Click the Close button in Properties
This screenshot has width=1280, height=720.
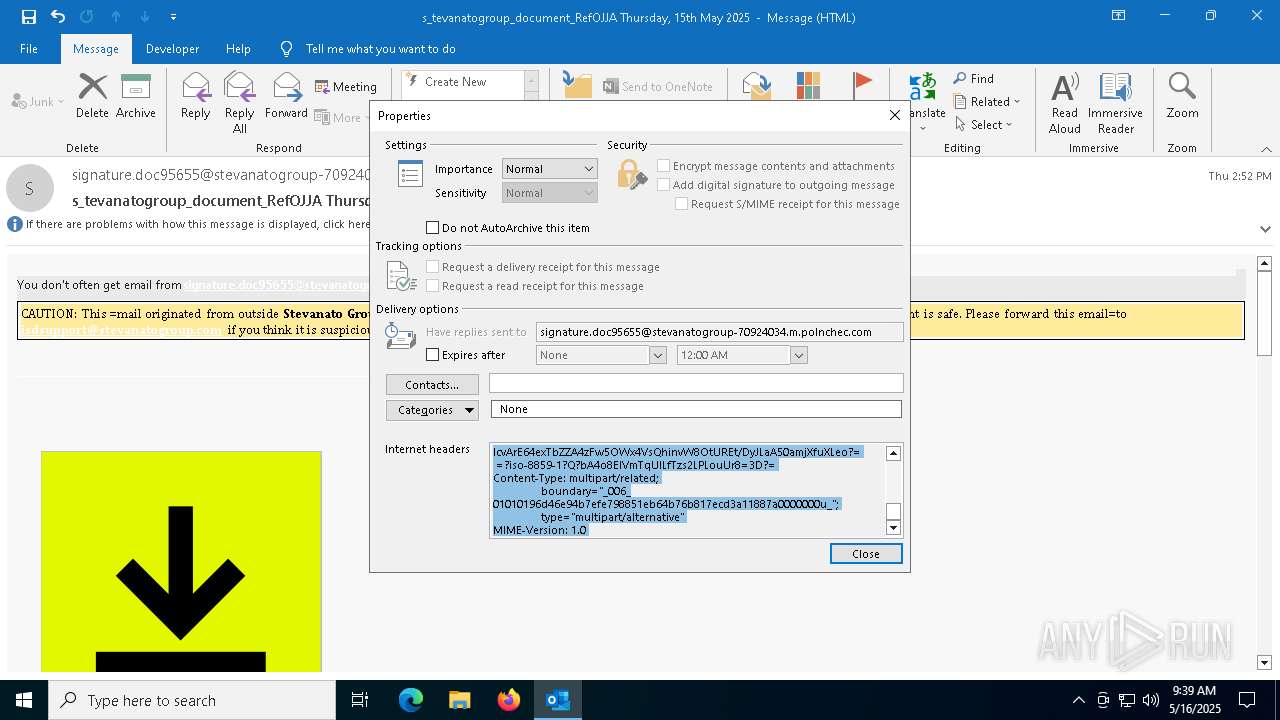click(866, 554)
